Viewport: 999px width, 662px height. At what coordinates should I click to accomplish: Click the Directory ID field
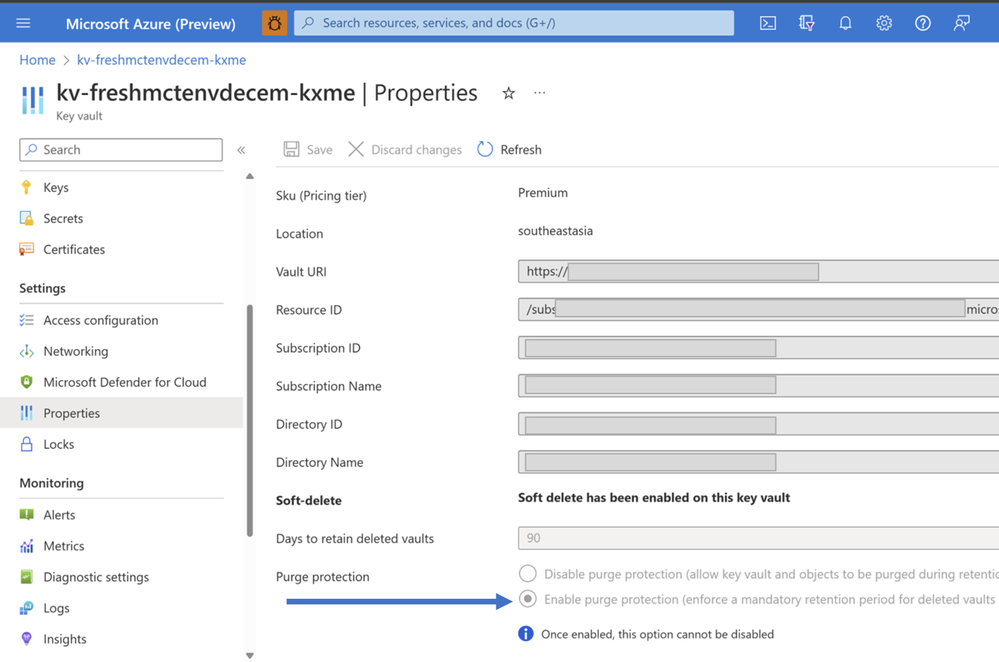758,424
